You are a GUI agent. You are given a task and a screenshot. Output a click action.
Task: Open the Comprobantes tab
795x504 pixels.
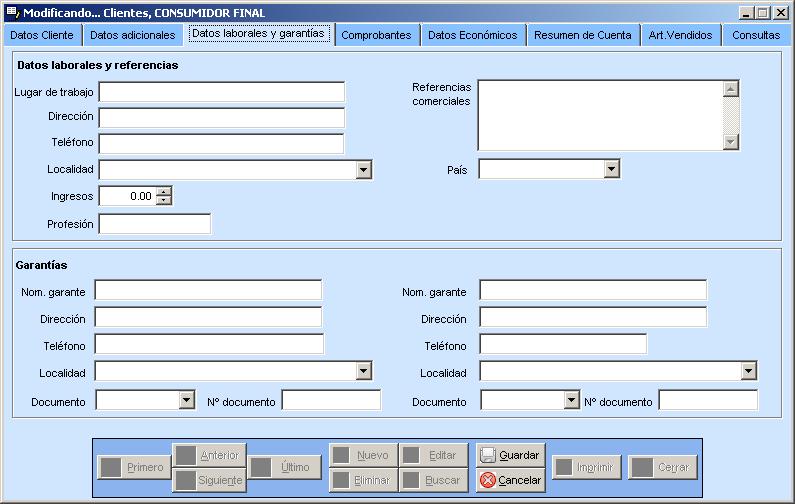click(376, 35)
